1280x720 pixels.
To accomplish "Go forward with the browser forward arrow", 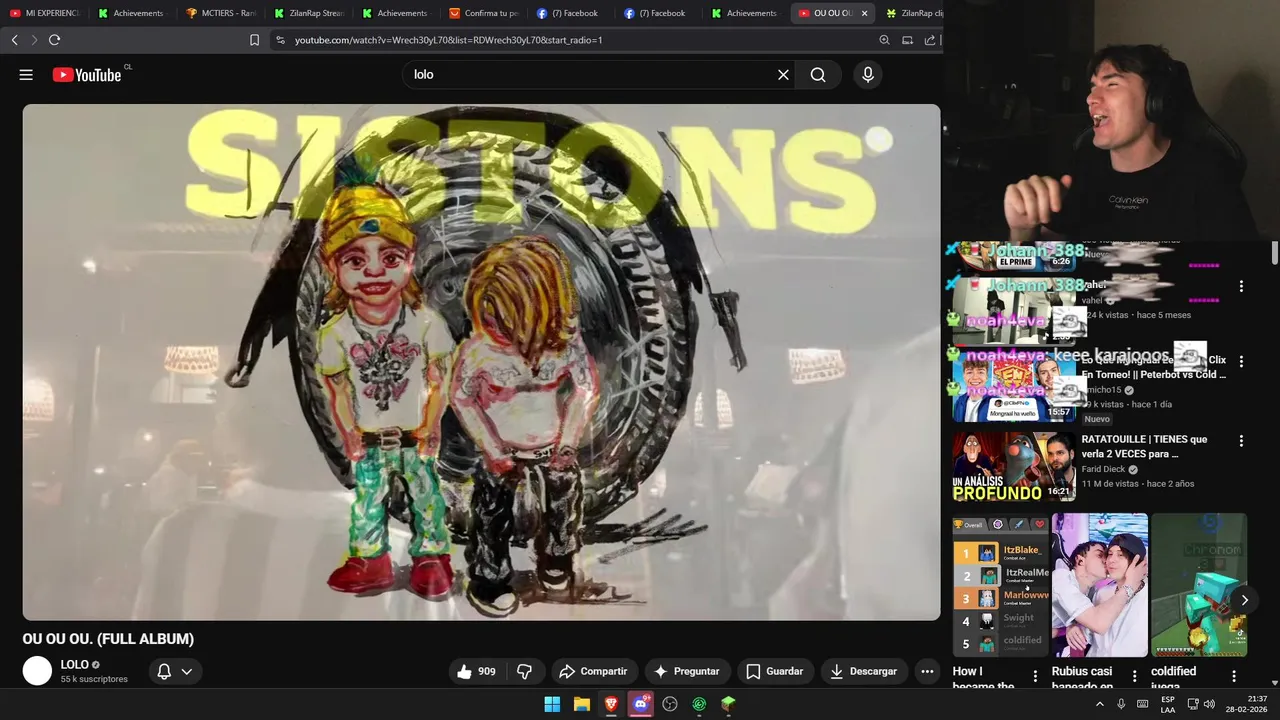I will [34, 40].
